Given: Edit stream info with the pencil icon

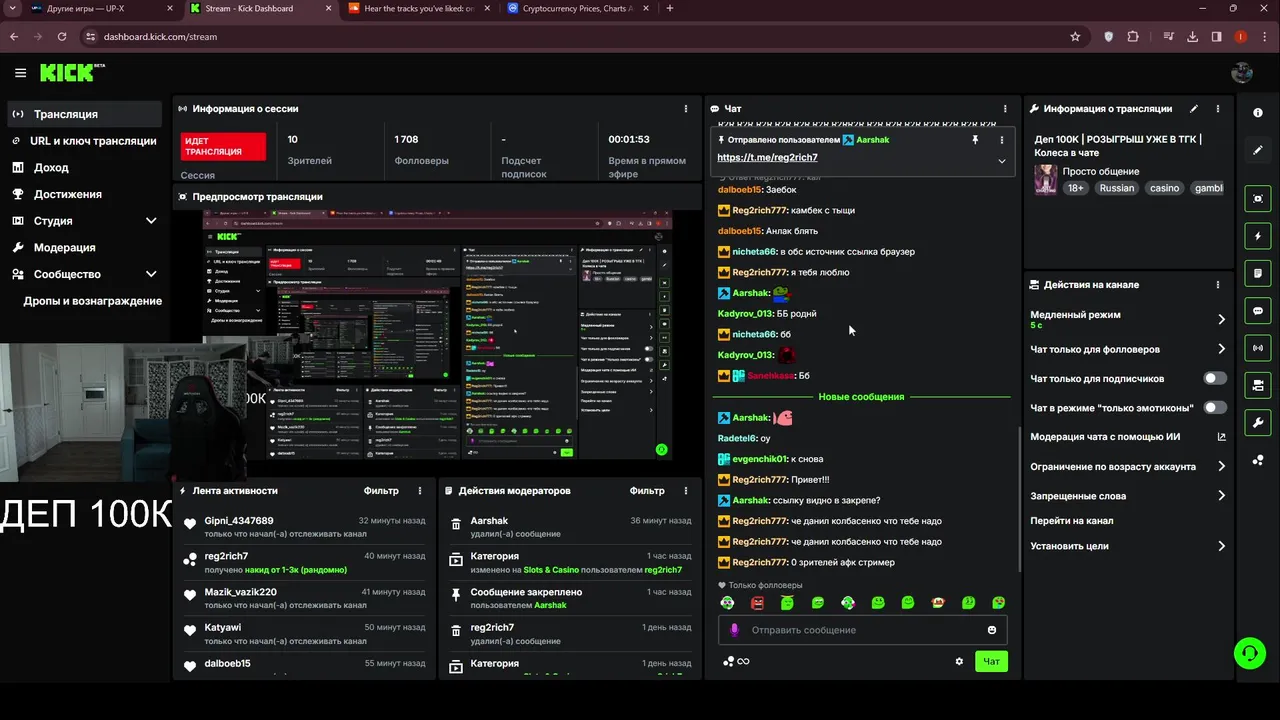Looking at the screenshot, I should (x=1194, y=109).
